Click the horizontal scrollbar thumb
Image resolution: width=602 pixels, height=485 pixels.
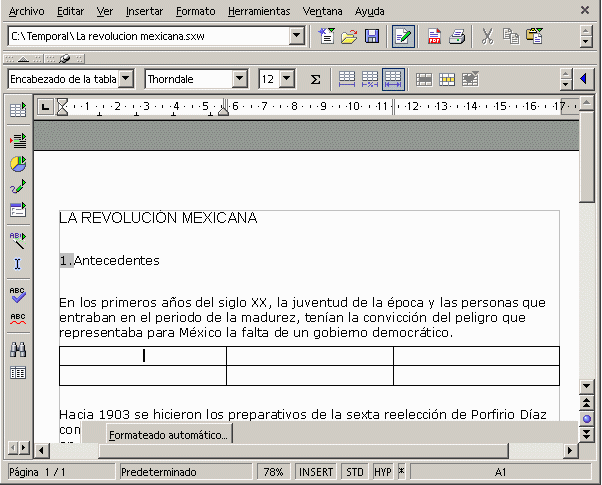click(303, 450)
